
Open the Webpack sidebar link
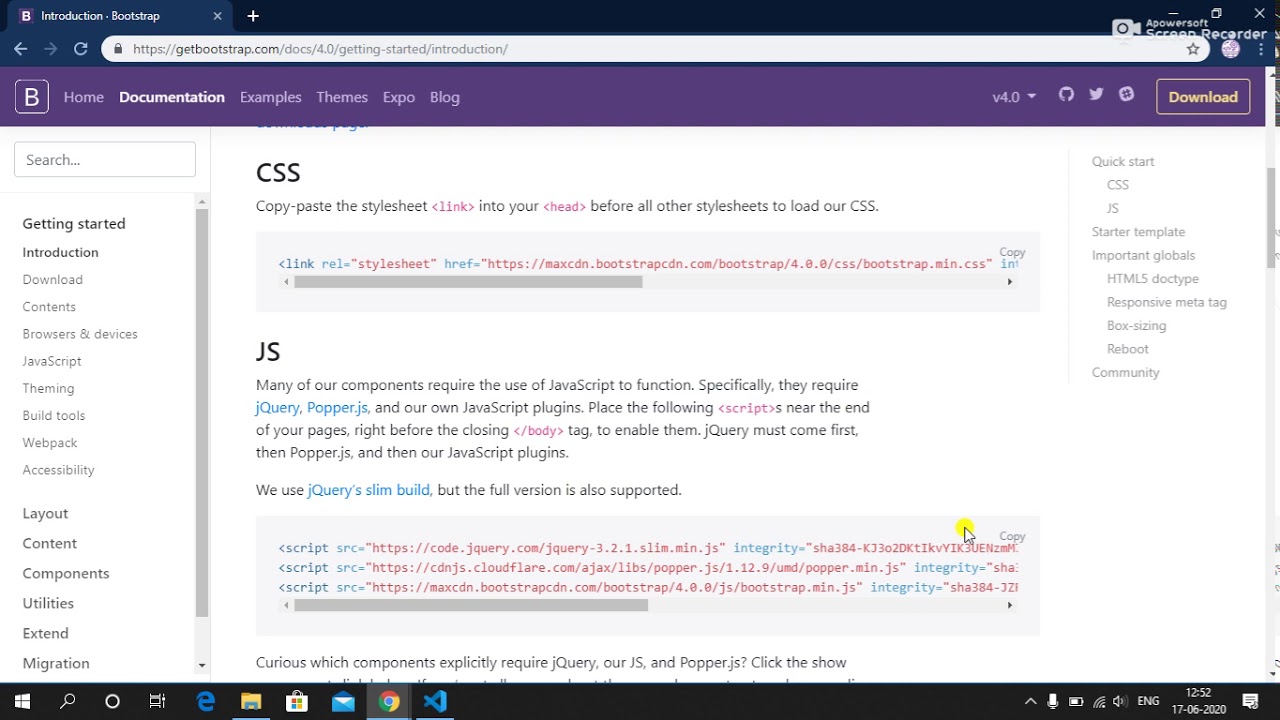50,443
